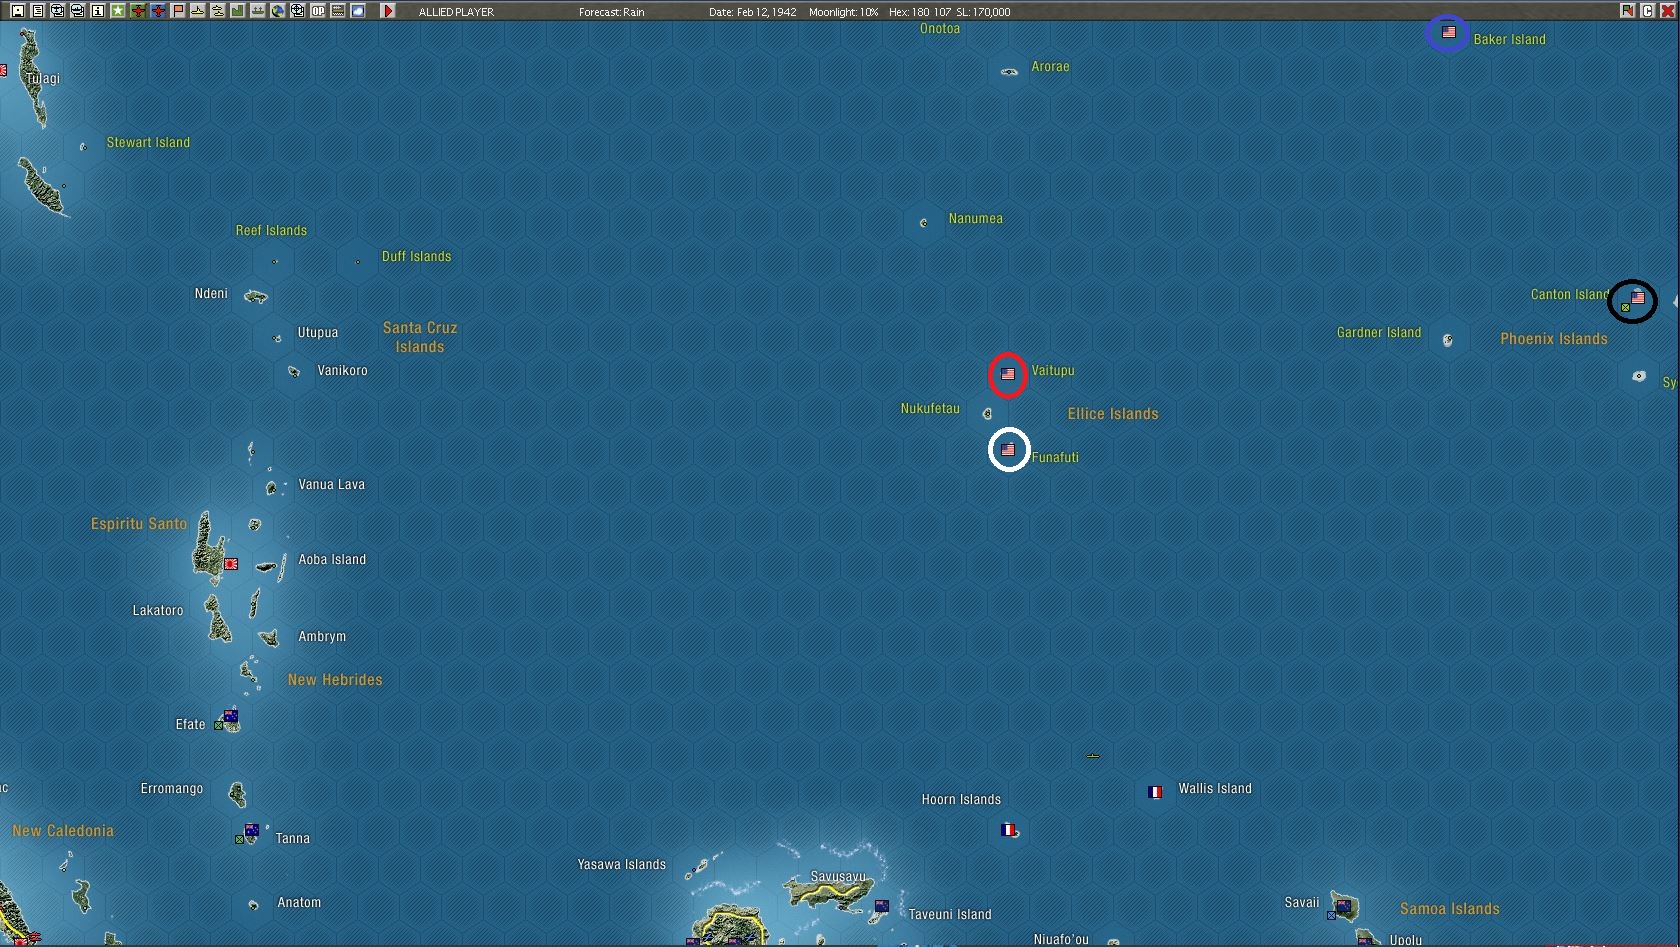Click the 'Vanikoro' label
Viewport: 1680px width, 947px height.
342,371
